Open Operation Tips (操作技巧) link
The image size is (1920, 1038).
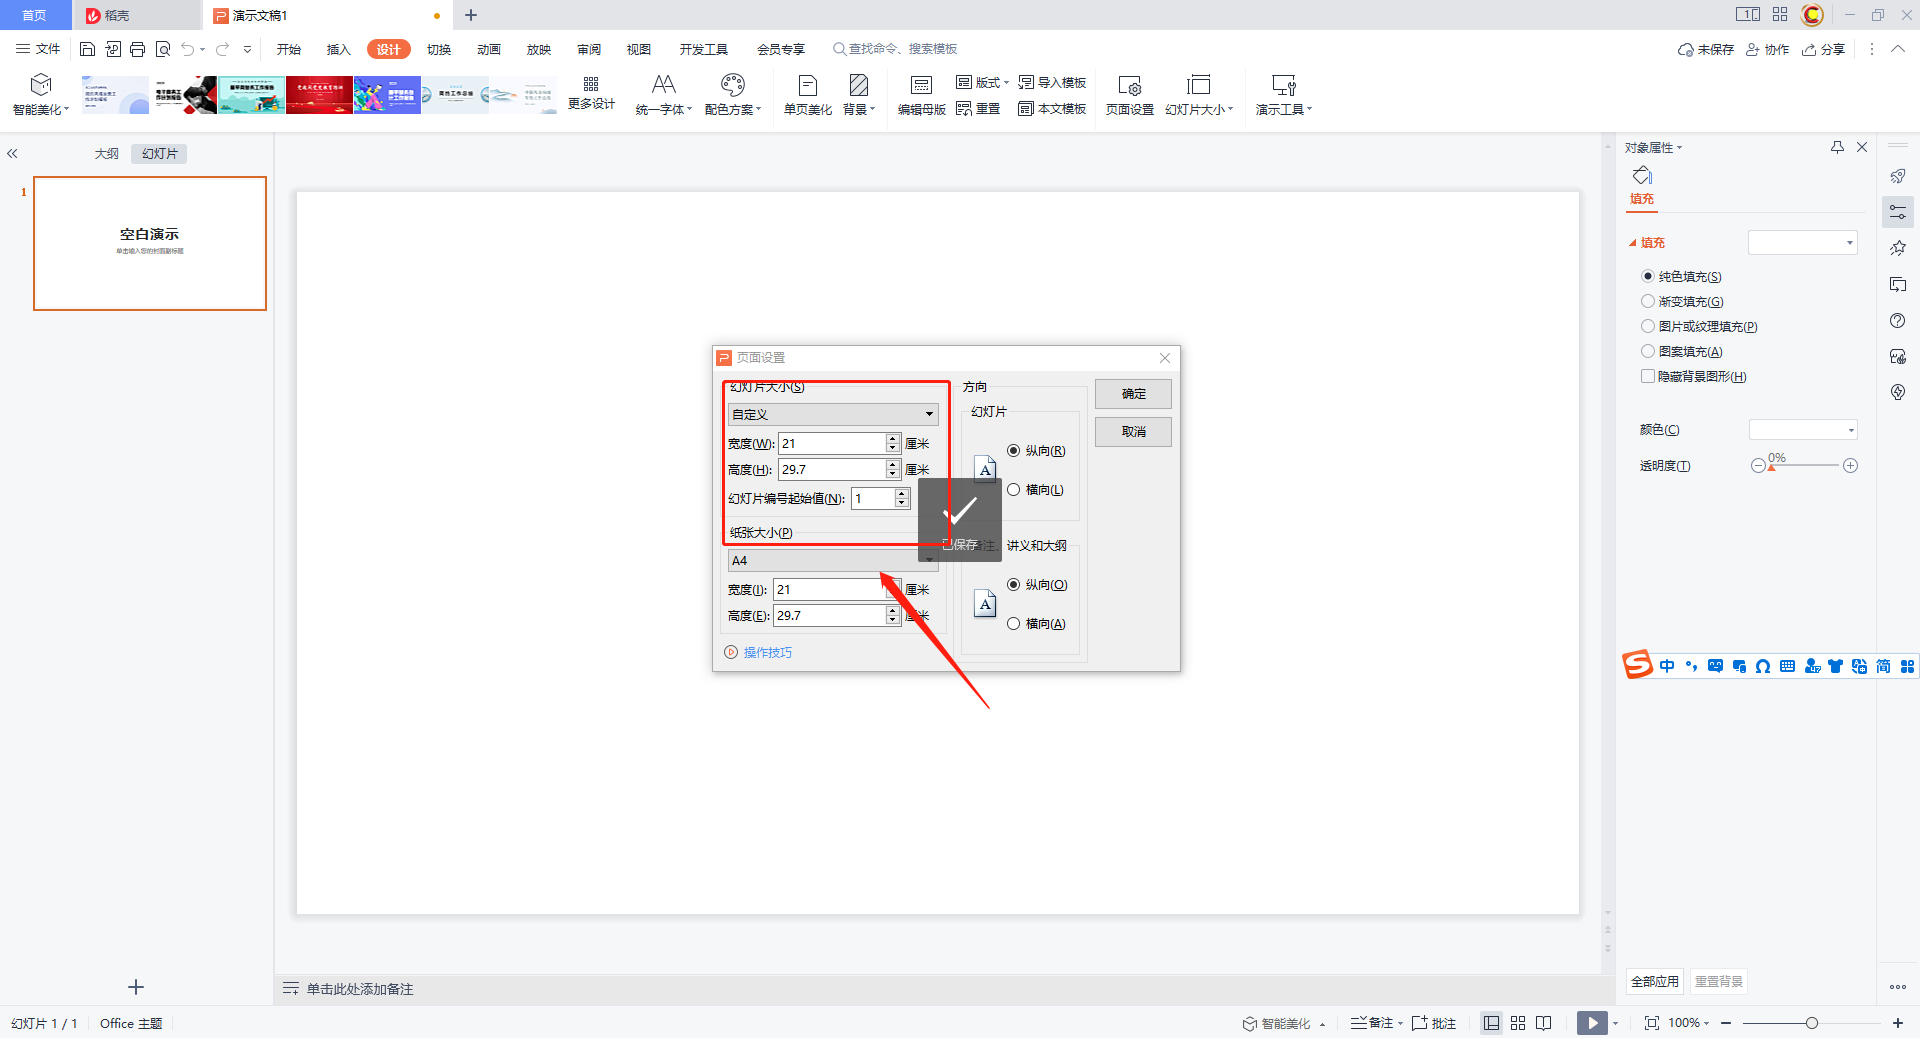tap(767, 652)
